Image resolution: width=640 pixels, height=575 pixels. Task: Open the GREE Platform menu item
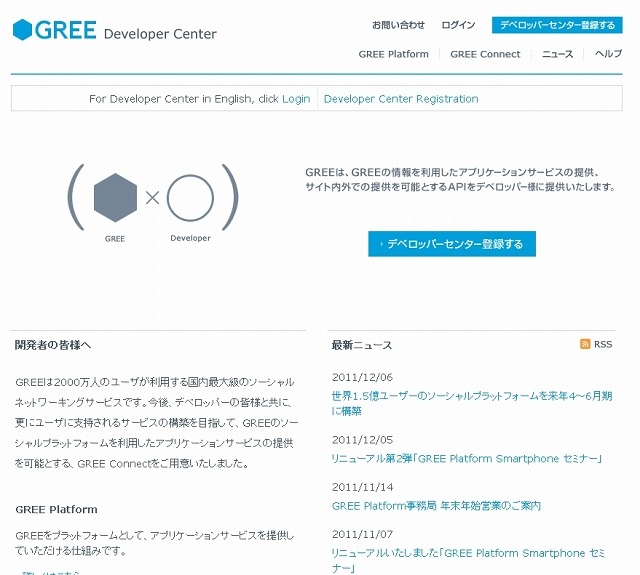coord(393,54)
